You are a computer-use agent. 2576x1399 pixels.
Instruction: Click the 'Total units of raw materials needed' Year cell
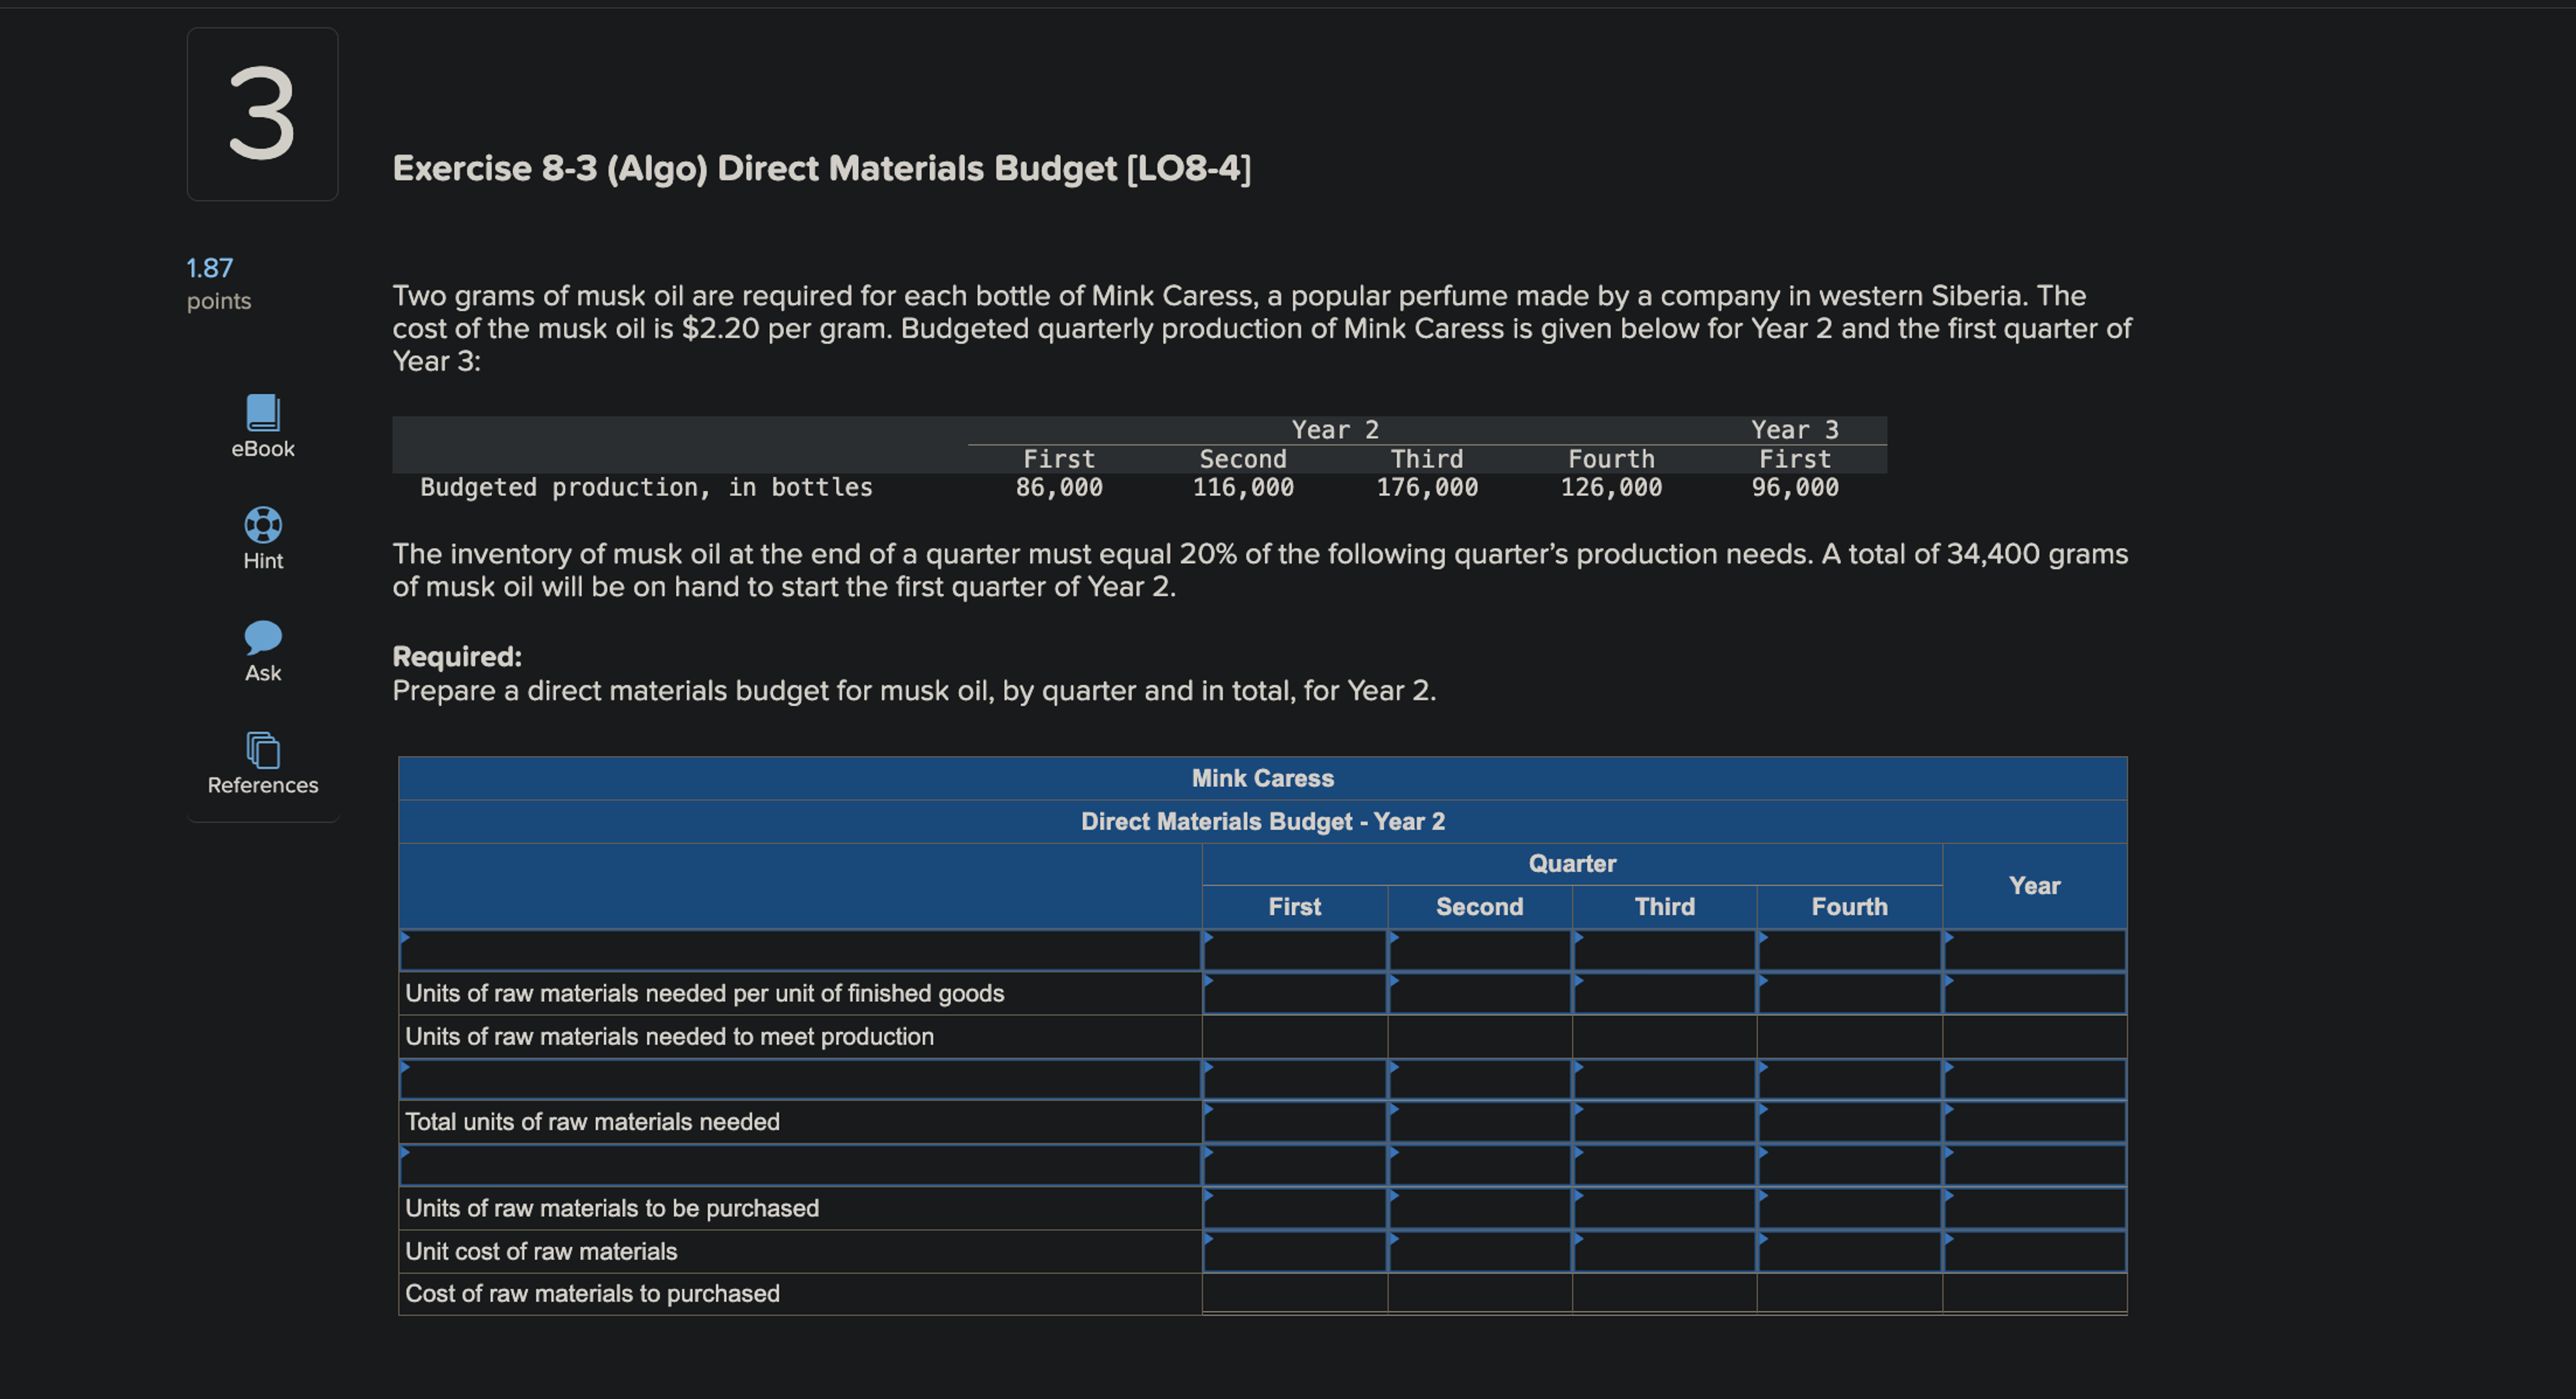pyautogui.click(x=2035, y=1122)
